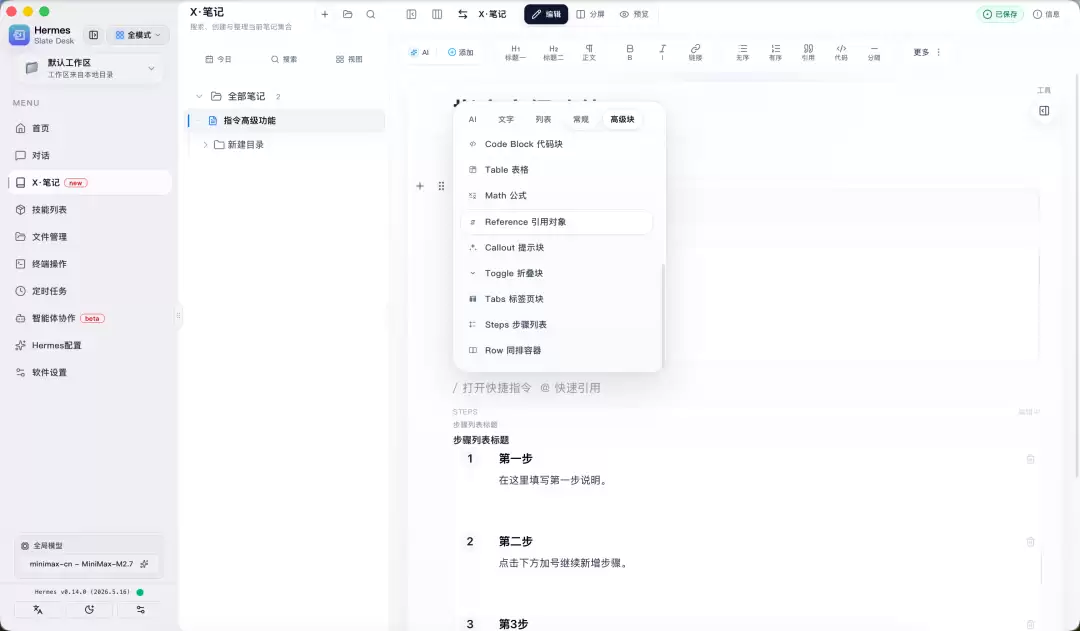Image resolution: width=1080 pixels, height=631 pixels.
Task: Open Hermes配置 in sidebar
Action: [90, 345]
